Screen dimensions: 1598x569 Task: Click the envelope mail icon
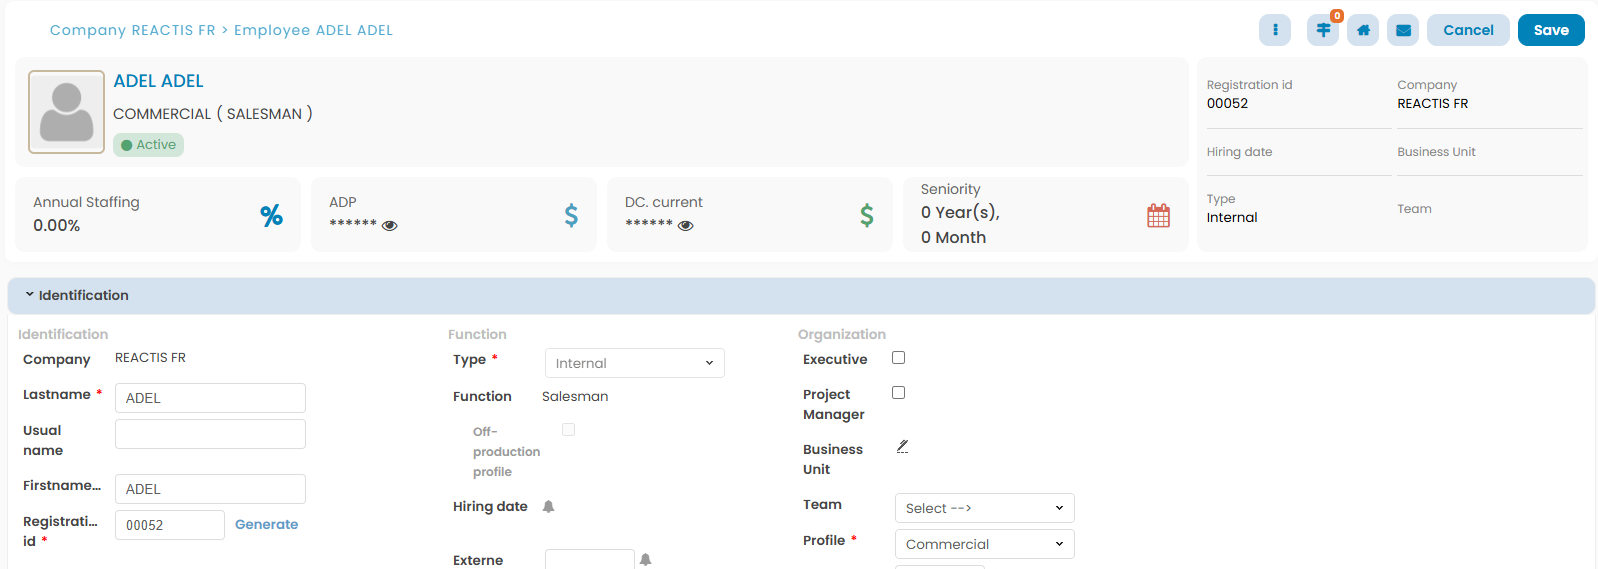(1404, 30)
